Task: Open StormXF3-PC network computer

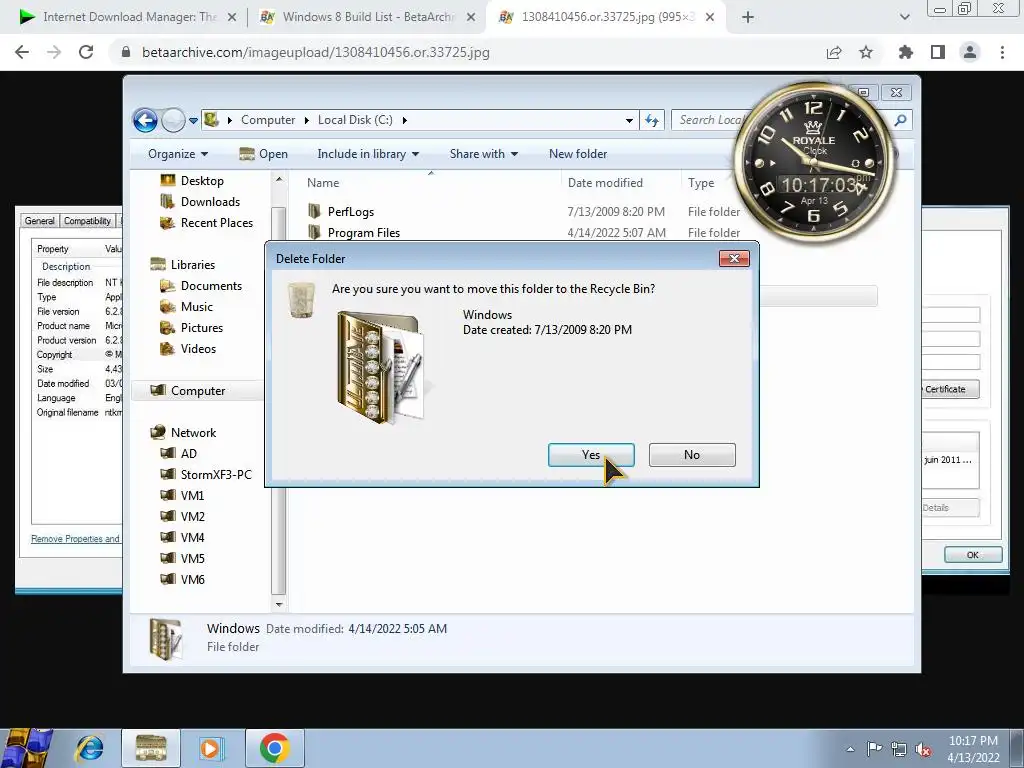Action: coord(216,475)
